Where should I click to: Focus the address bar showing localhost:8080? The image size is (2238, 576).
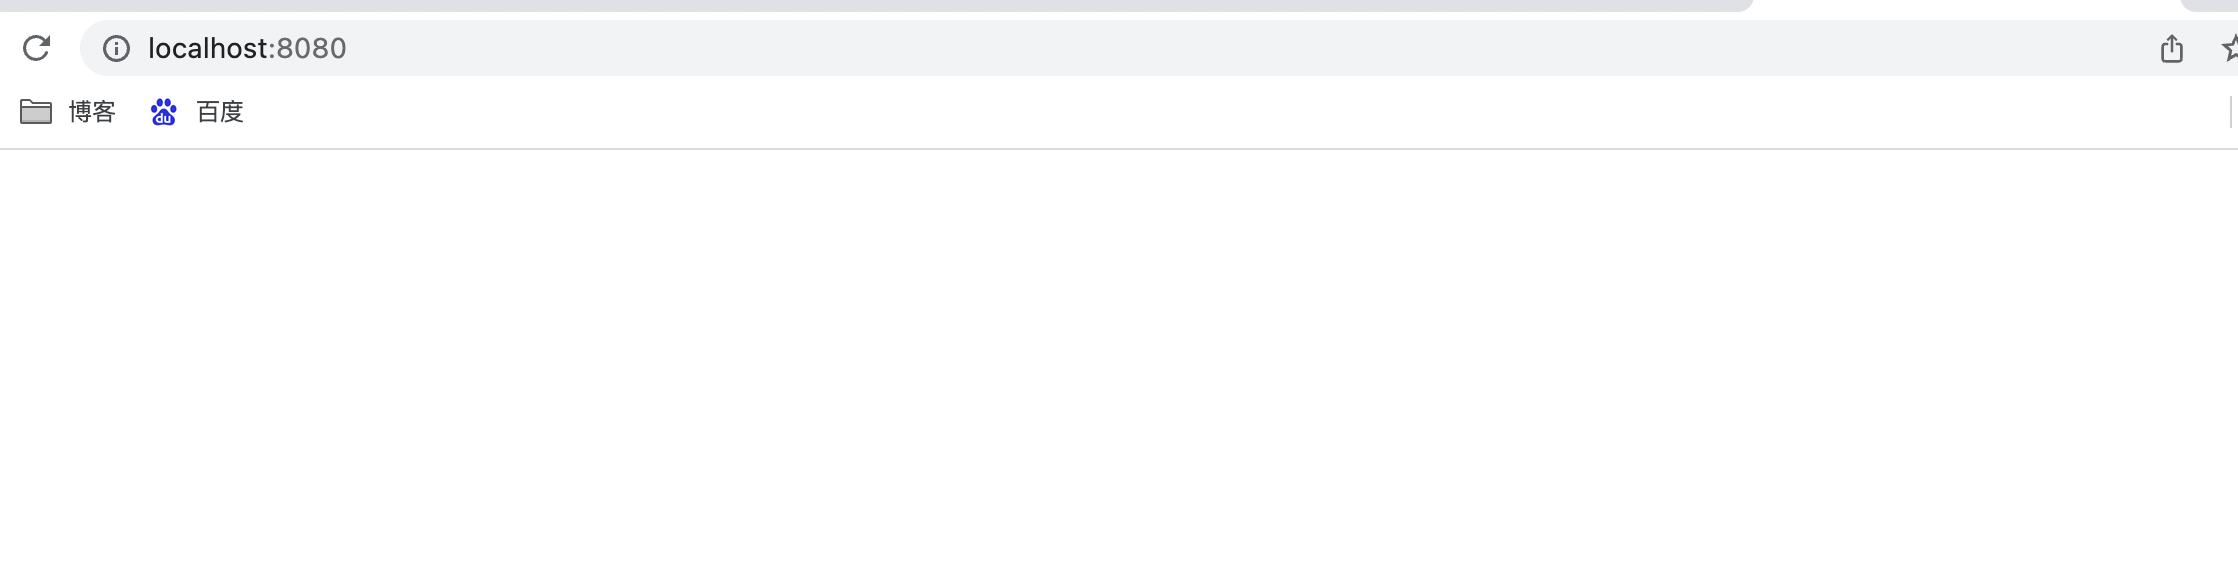[x=1150, y=48]
